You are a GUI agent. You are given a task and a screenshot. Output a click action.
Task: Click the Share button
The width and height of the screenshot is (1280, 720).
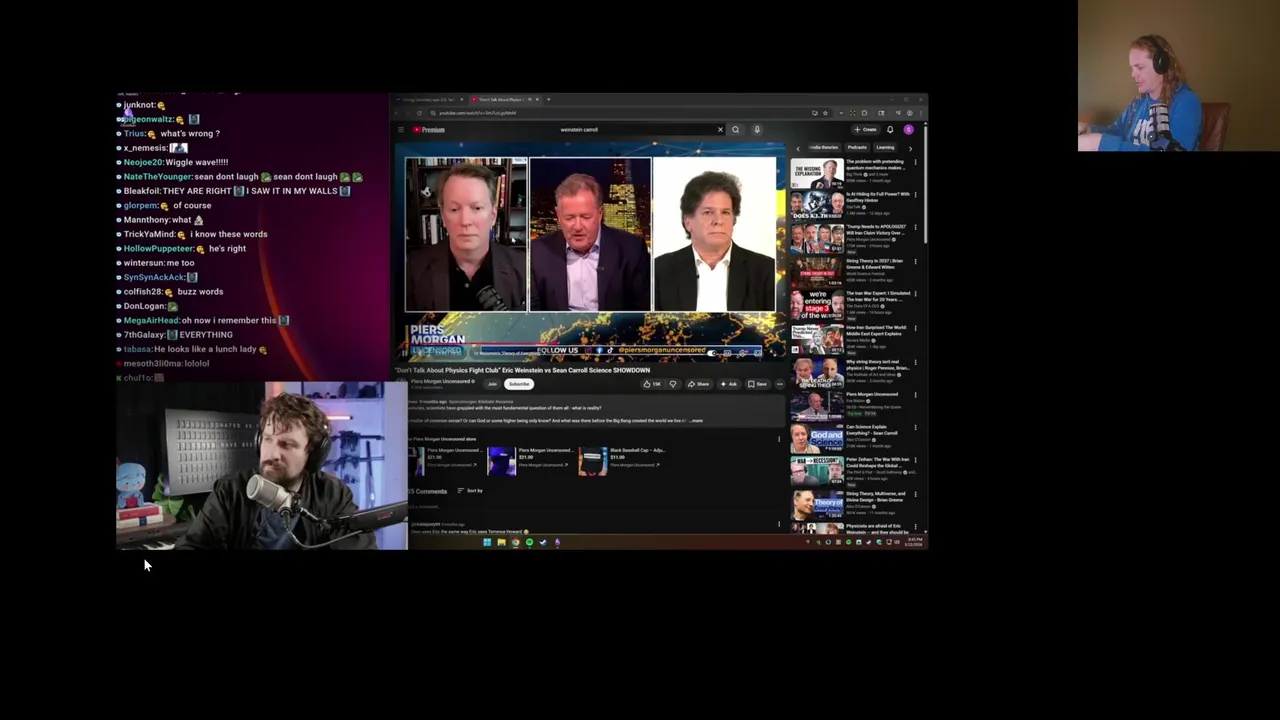698,384
